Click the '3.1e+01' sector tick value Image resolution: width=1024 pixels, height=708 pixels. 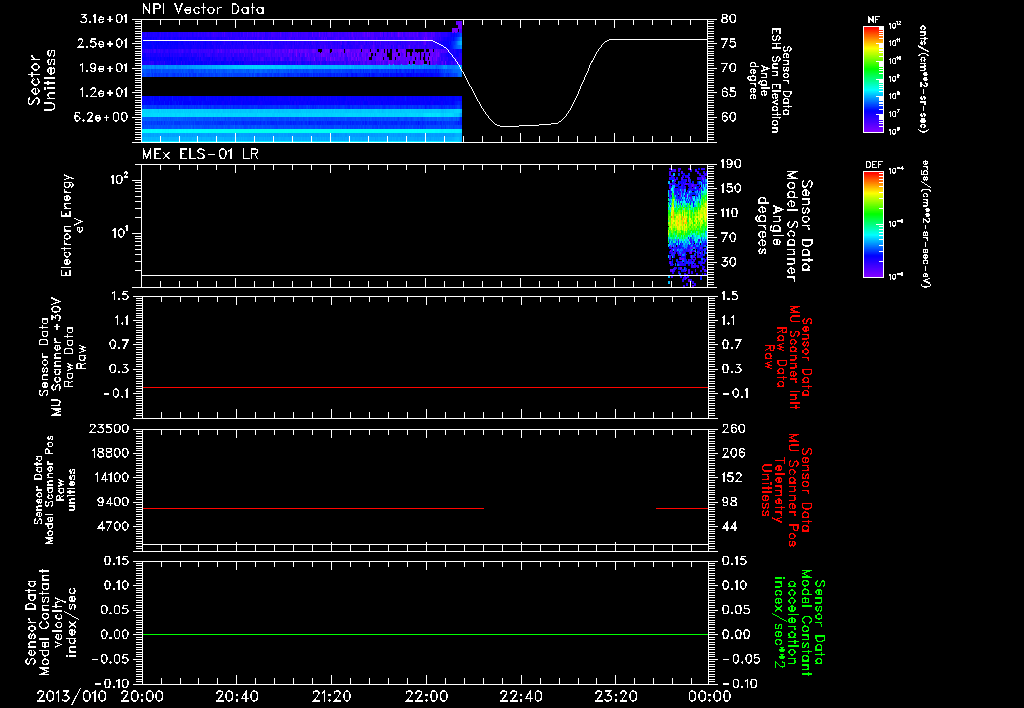tap(103, 18)
